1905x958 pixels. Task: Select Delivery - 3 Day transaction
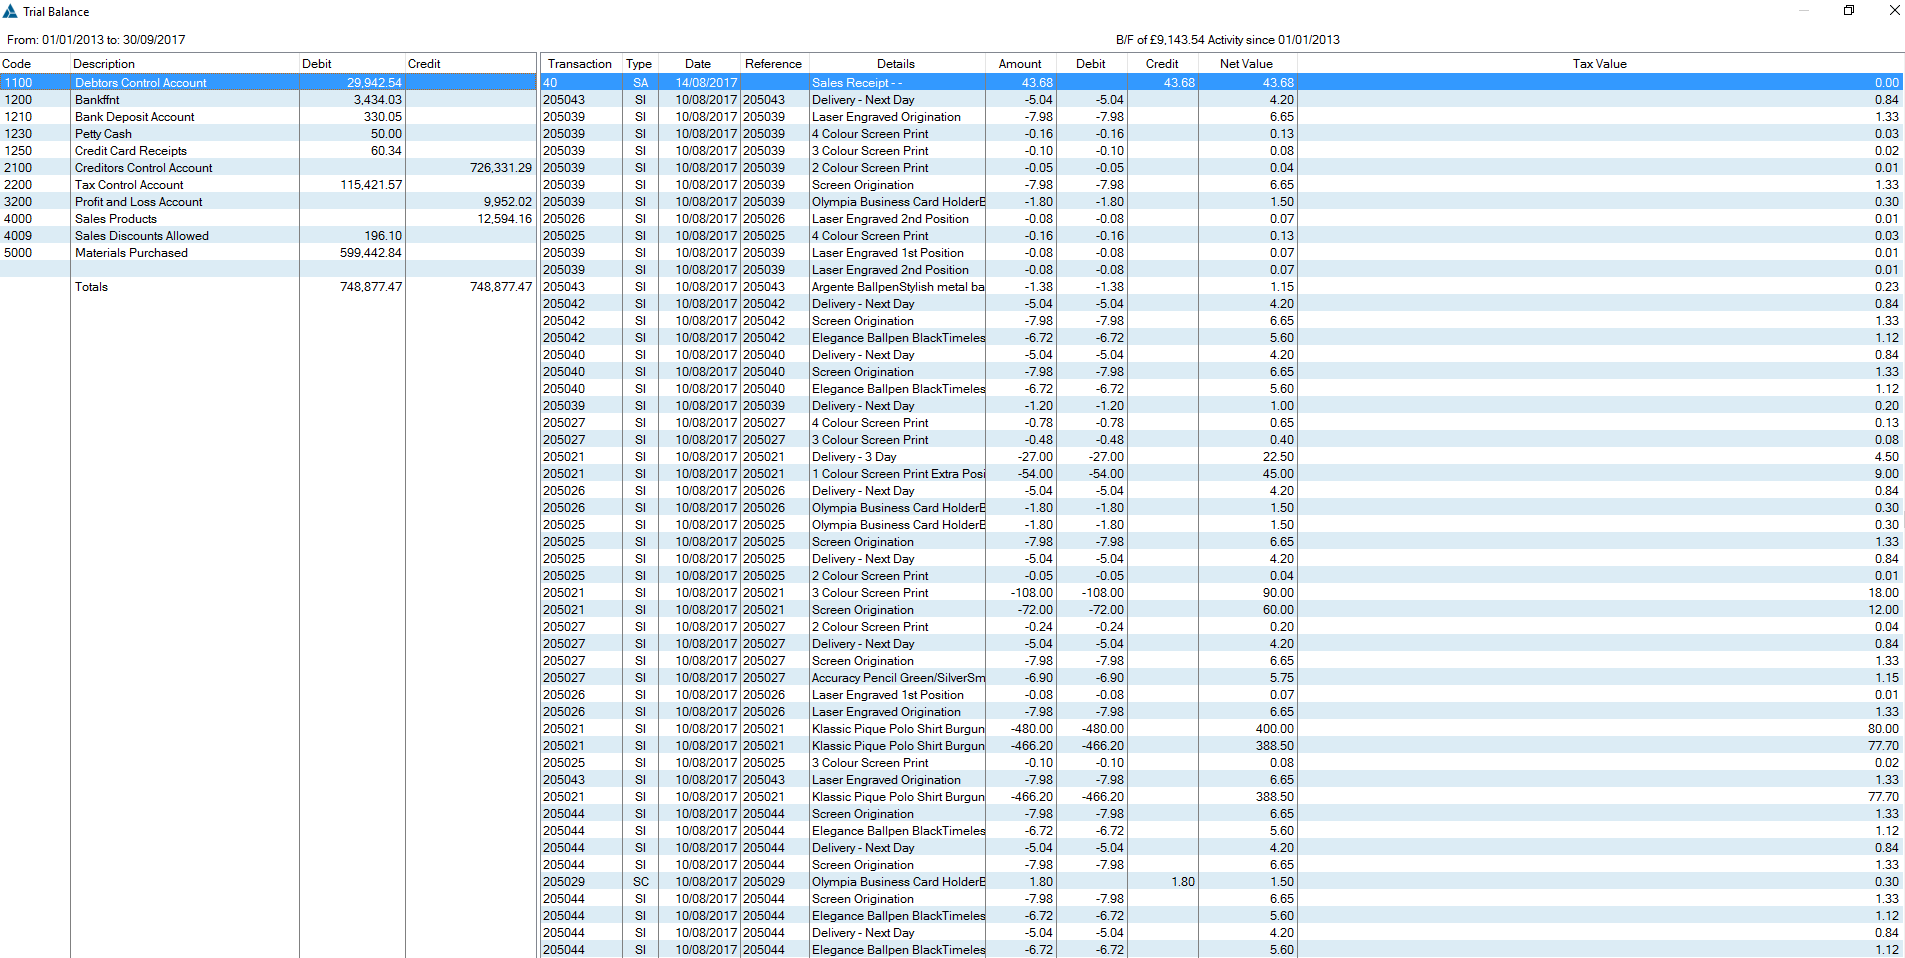pos(1222,457)
